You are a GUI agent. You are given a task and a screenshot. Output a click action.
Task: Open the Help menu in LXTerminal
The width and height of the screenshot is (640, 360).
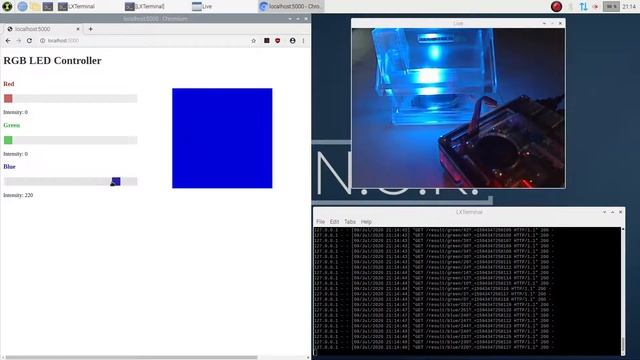point(366,222)
